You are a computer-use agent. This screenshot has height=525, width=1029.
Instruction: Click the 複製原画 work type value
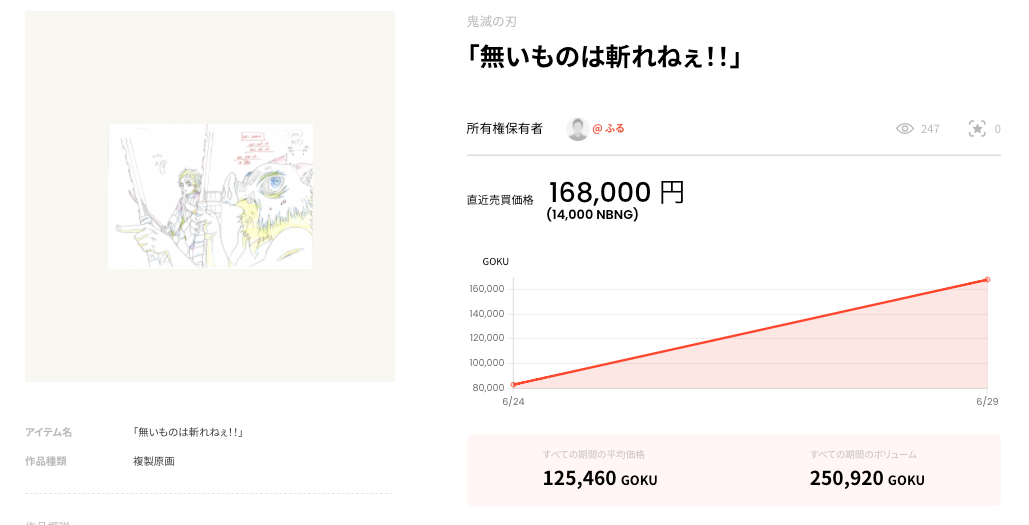(x=154, y=461)
